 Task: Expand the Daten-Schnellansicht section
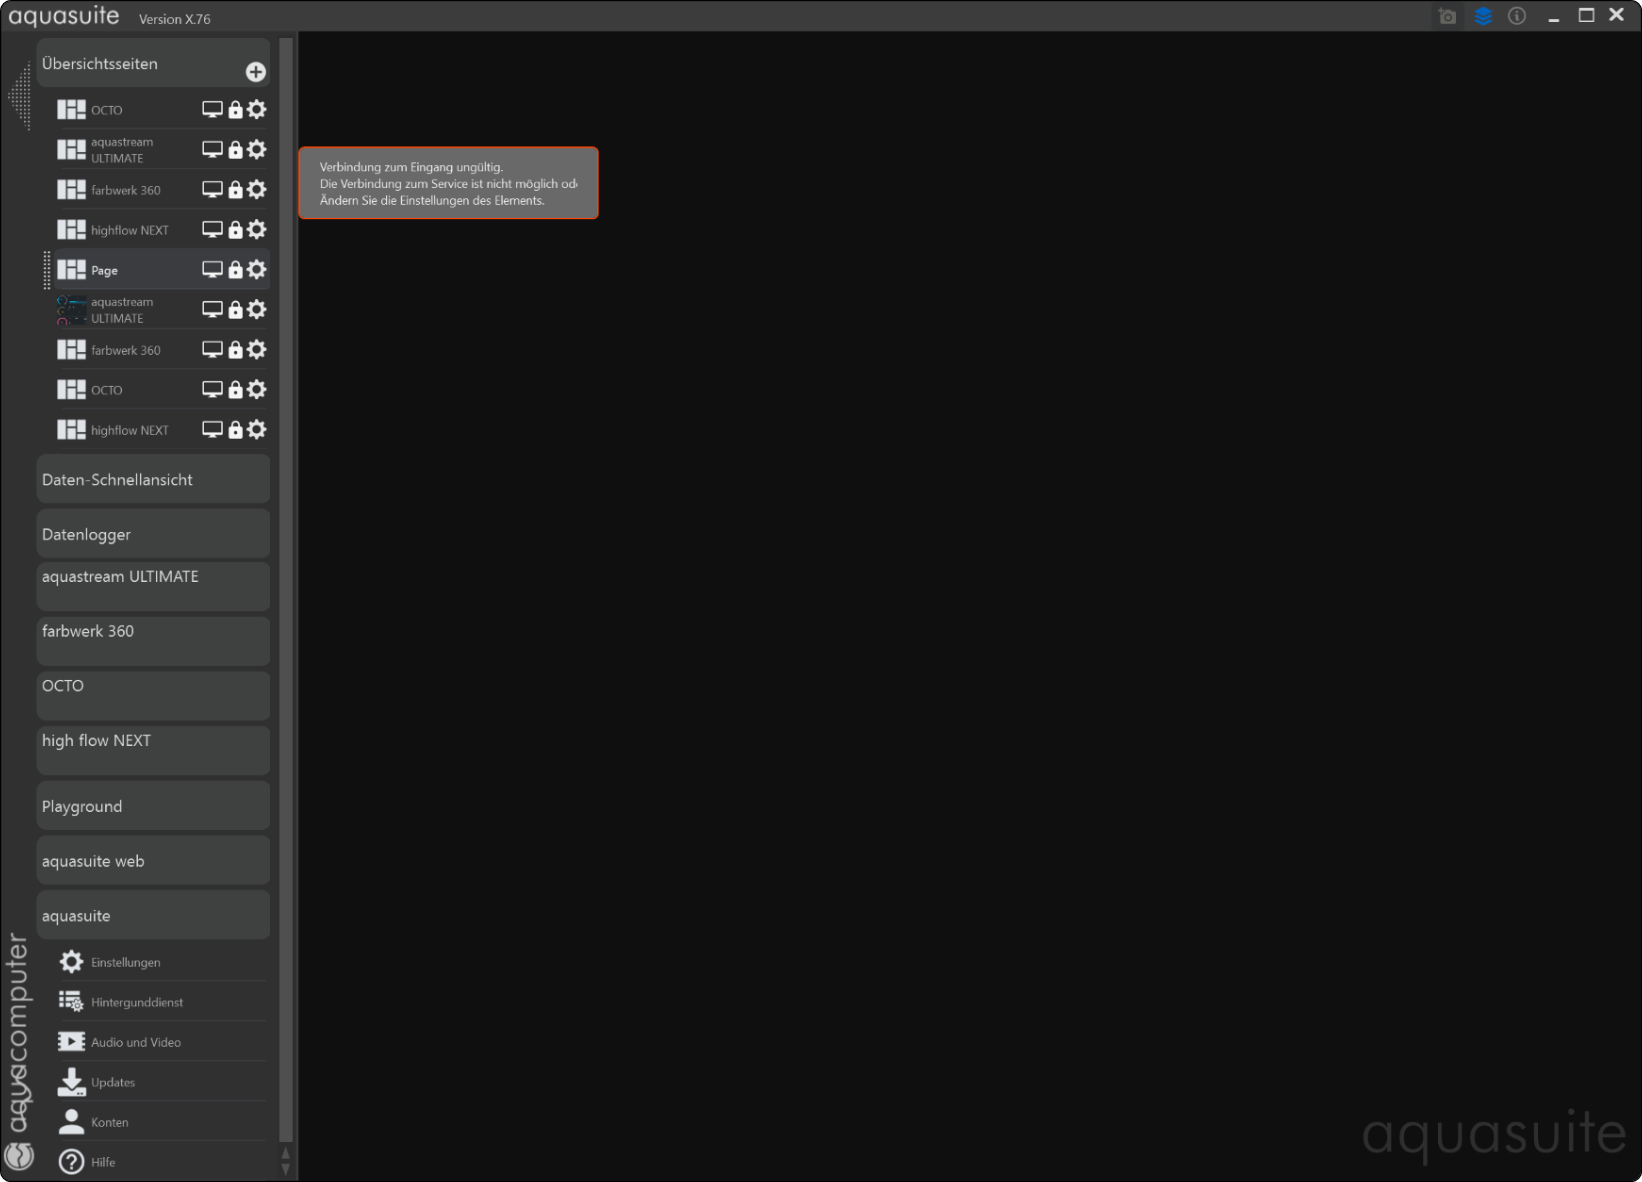point(153,479)
